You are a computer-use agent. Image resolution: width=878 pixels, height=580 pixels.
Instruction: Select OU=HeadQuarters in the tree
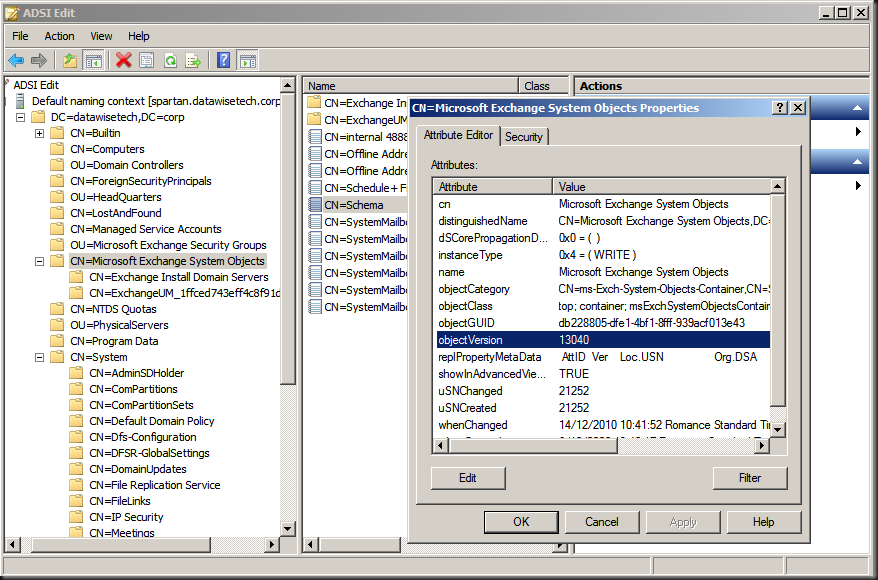click(x=115, y=197)
